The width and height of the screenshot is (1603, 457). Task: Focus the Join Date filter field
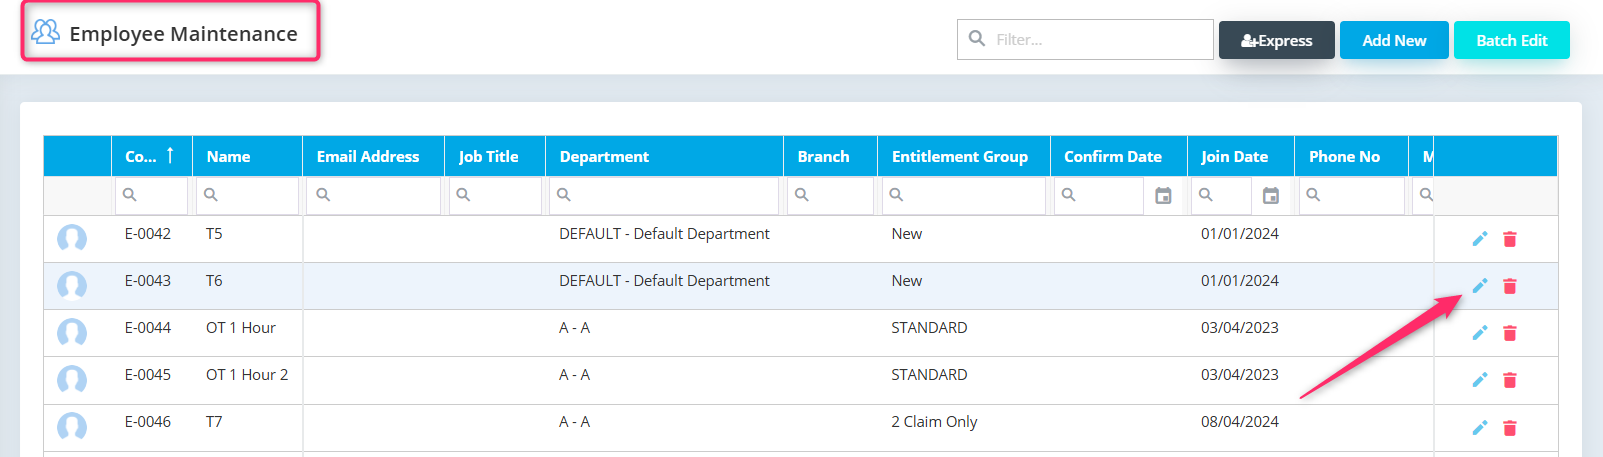pos(1221,196)
